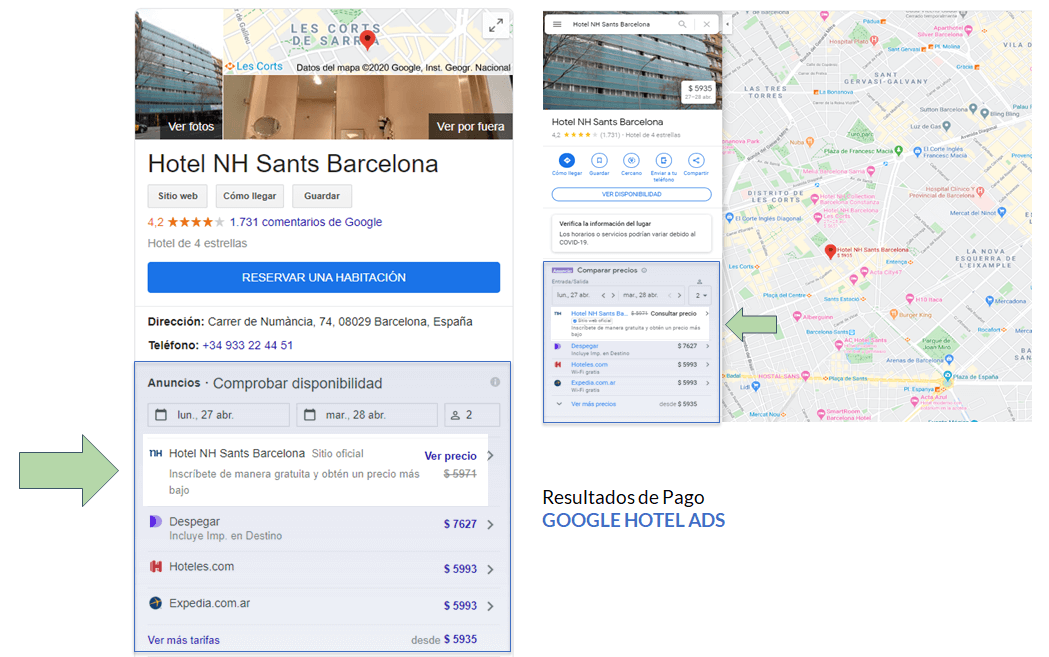Viewport: 1049px width, 657px height.
Task: Expand the Hoteles.com $ 5993 row chevron
Action: 491,569
